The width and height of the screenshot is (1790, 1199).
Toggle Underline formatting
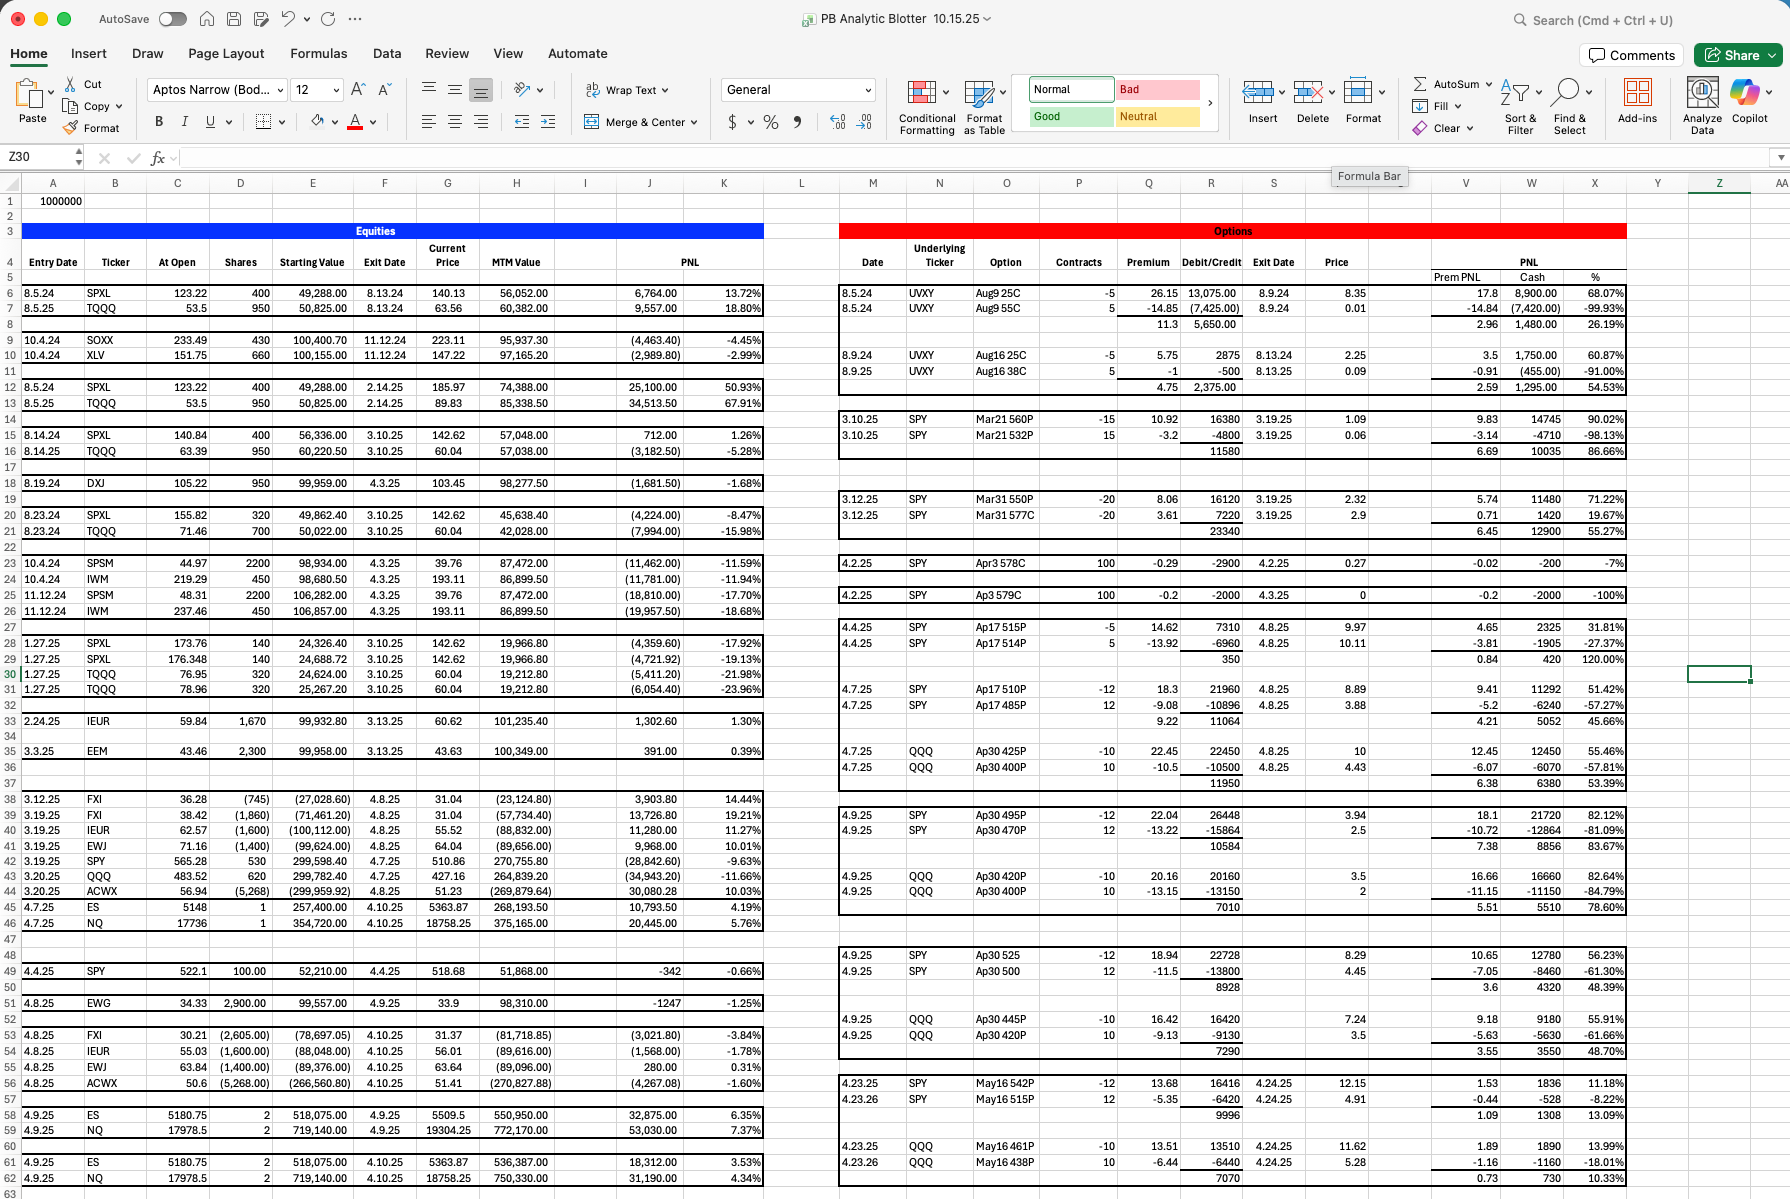click(x=210, y=121)
